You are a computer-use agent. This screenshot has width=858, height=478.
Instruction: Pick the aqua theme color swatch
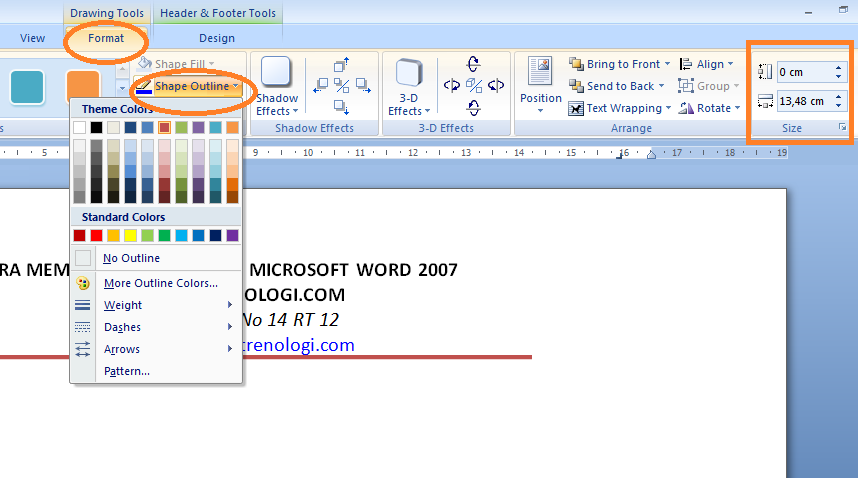tap(215, 127)
